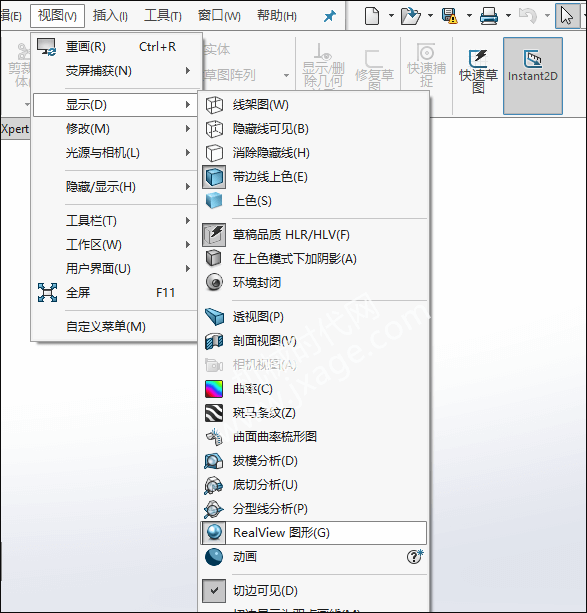Image resolution: width=587 pixels, height=613 pixels.
Task: Open the Tools (工具) menu in the menu bar
Action: [x=163, y=16]
